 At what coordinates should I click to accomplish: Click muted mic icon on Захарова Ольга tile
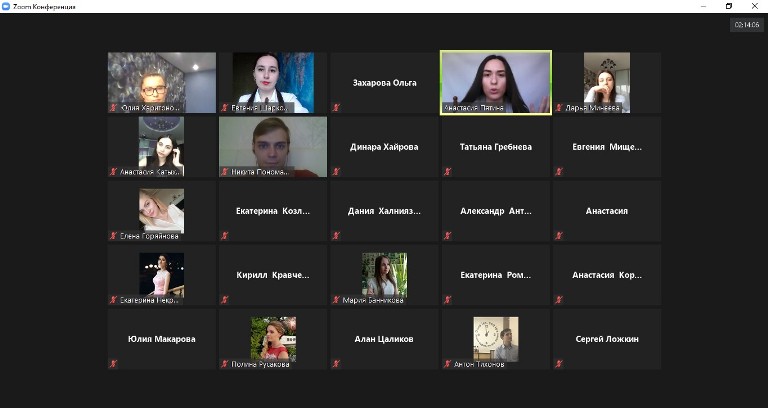pyautogui.click(x=336, y=107)
